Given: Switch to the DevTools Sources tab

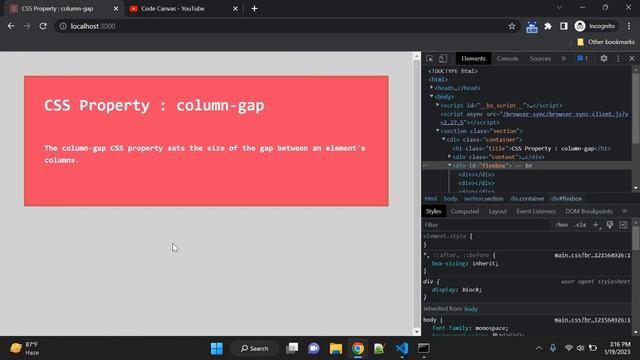Looking at the screenshot, I should point(540,59).
